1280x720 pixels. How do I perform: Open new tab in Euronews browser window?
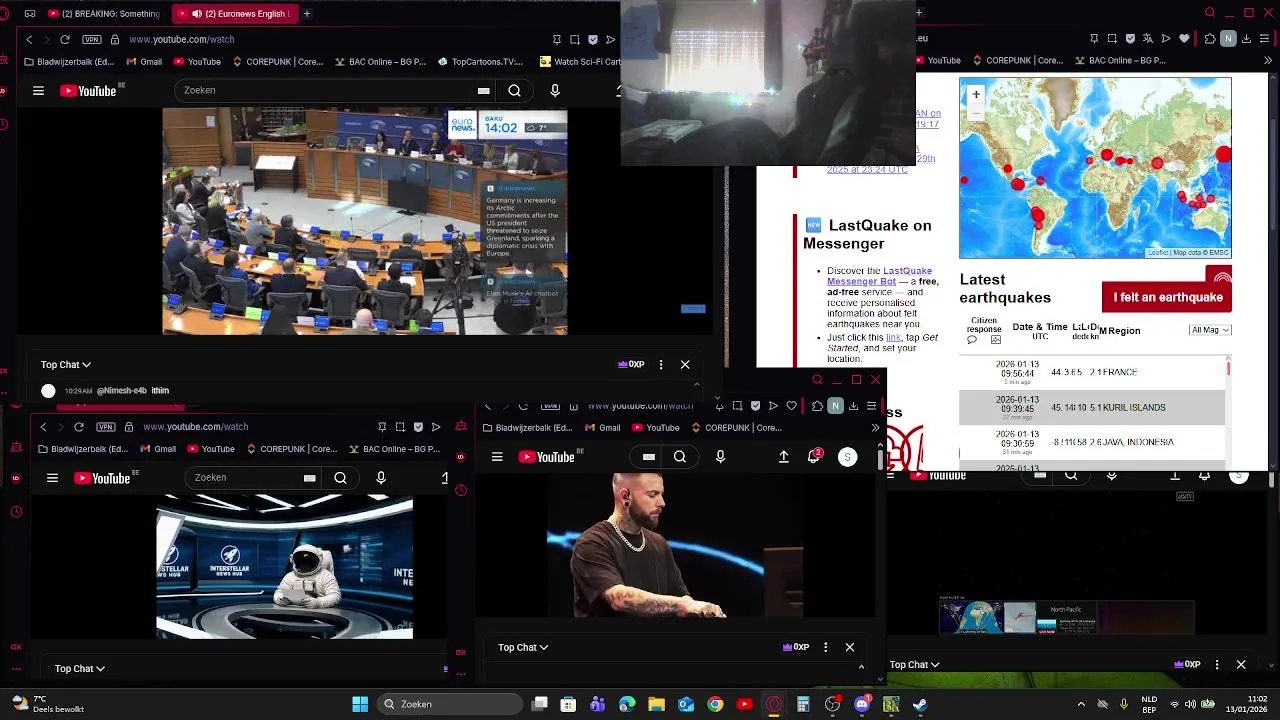(x=307, y=14)
